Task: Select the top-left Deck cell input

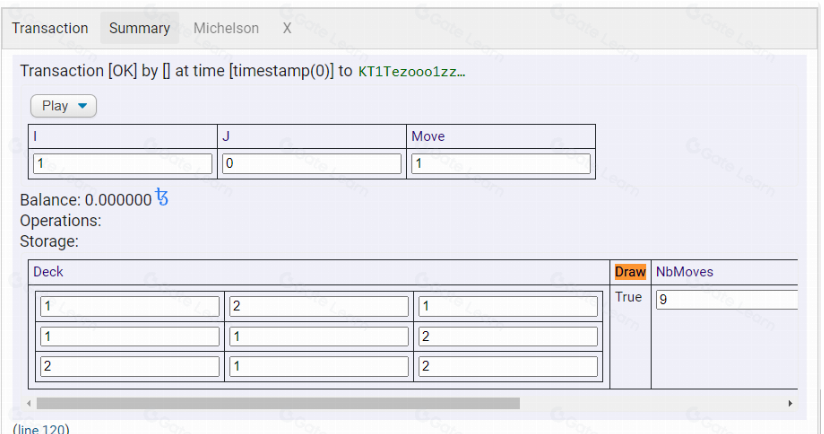Action: (x=129, y=307)
